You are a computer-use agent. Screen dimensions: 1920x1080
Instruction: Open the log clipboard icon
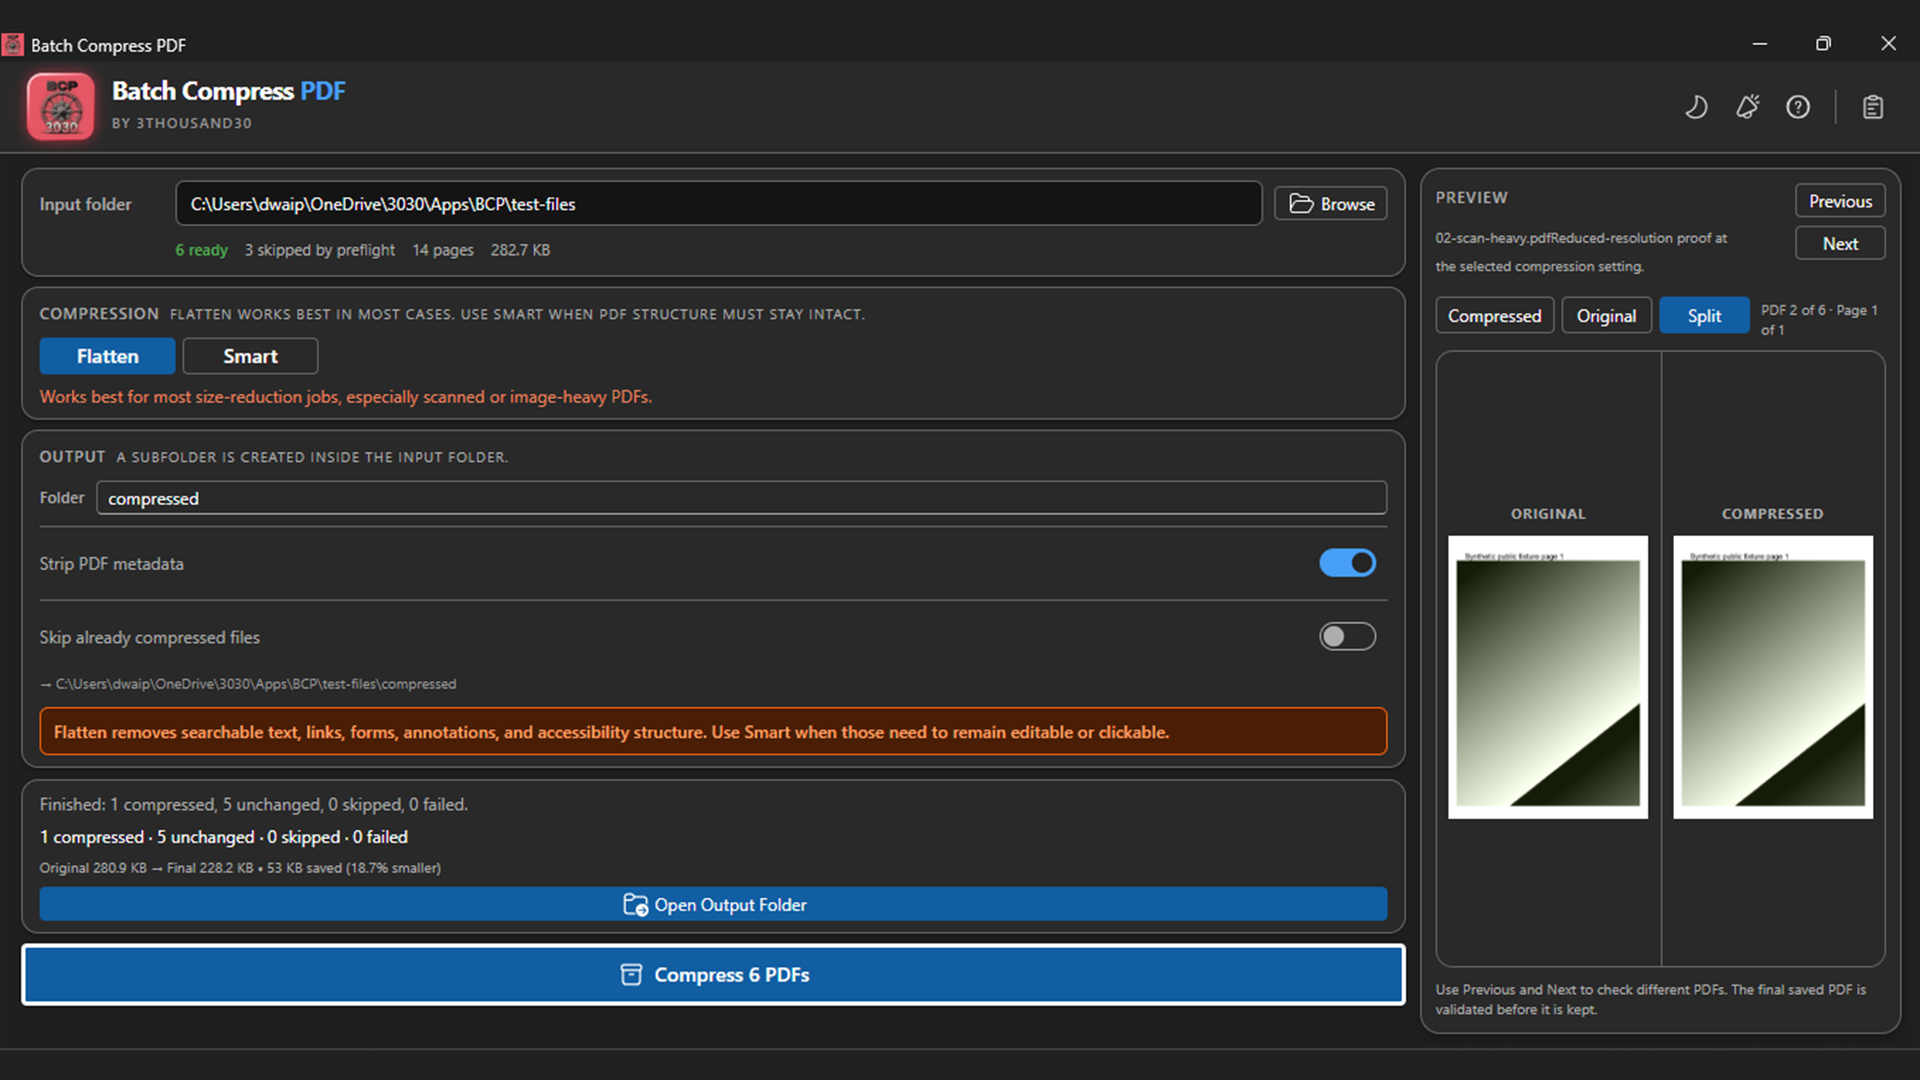(1873, 107)
